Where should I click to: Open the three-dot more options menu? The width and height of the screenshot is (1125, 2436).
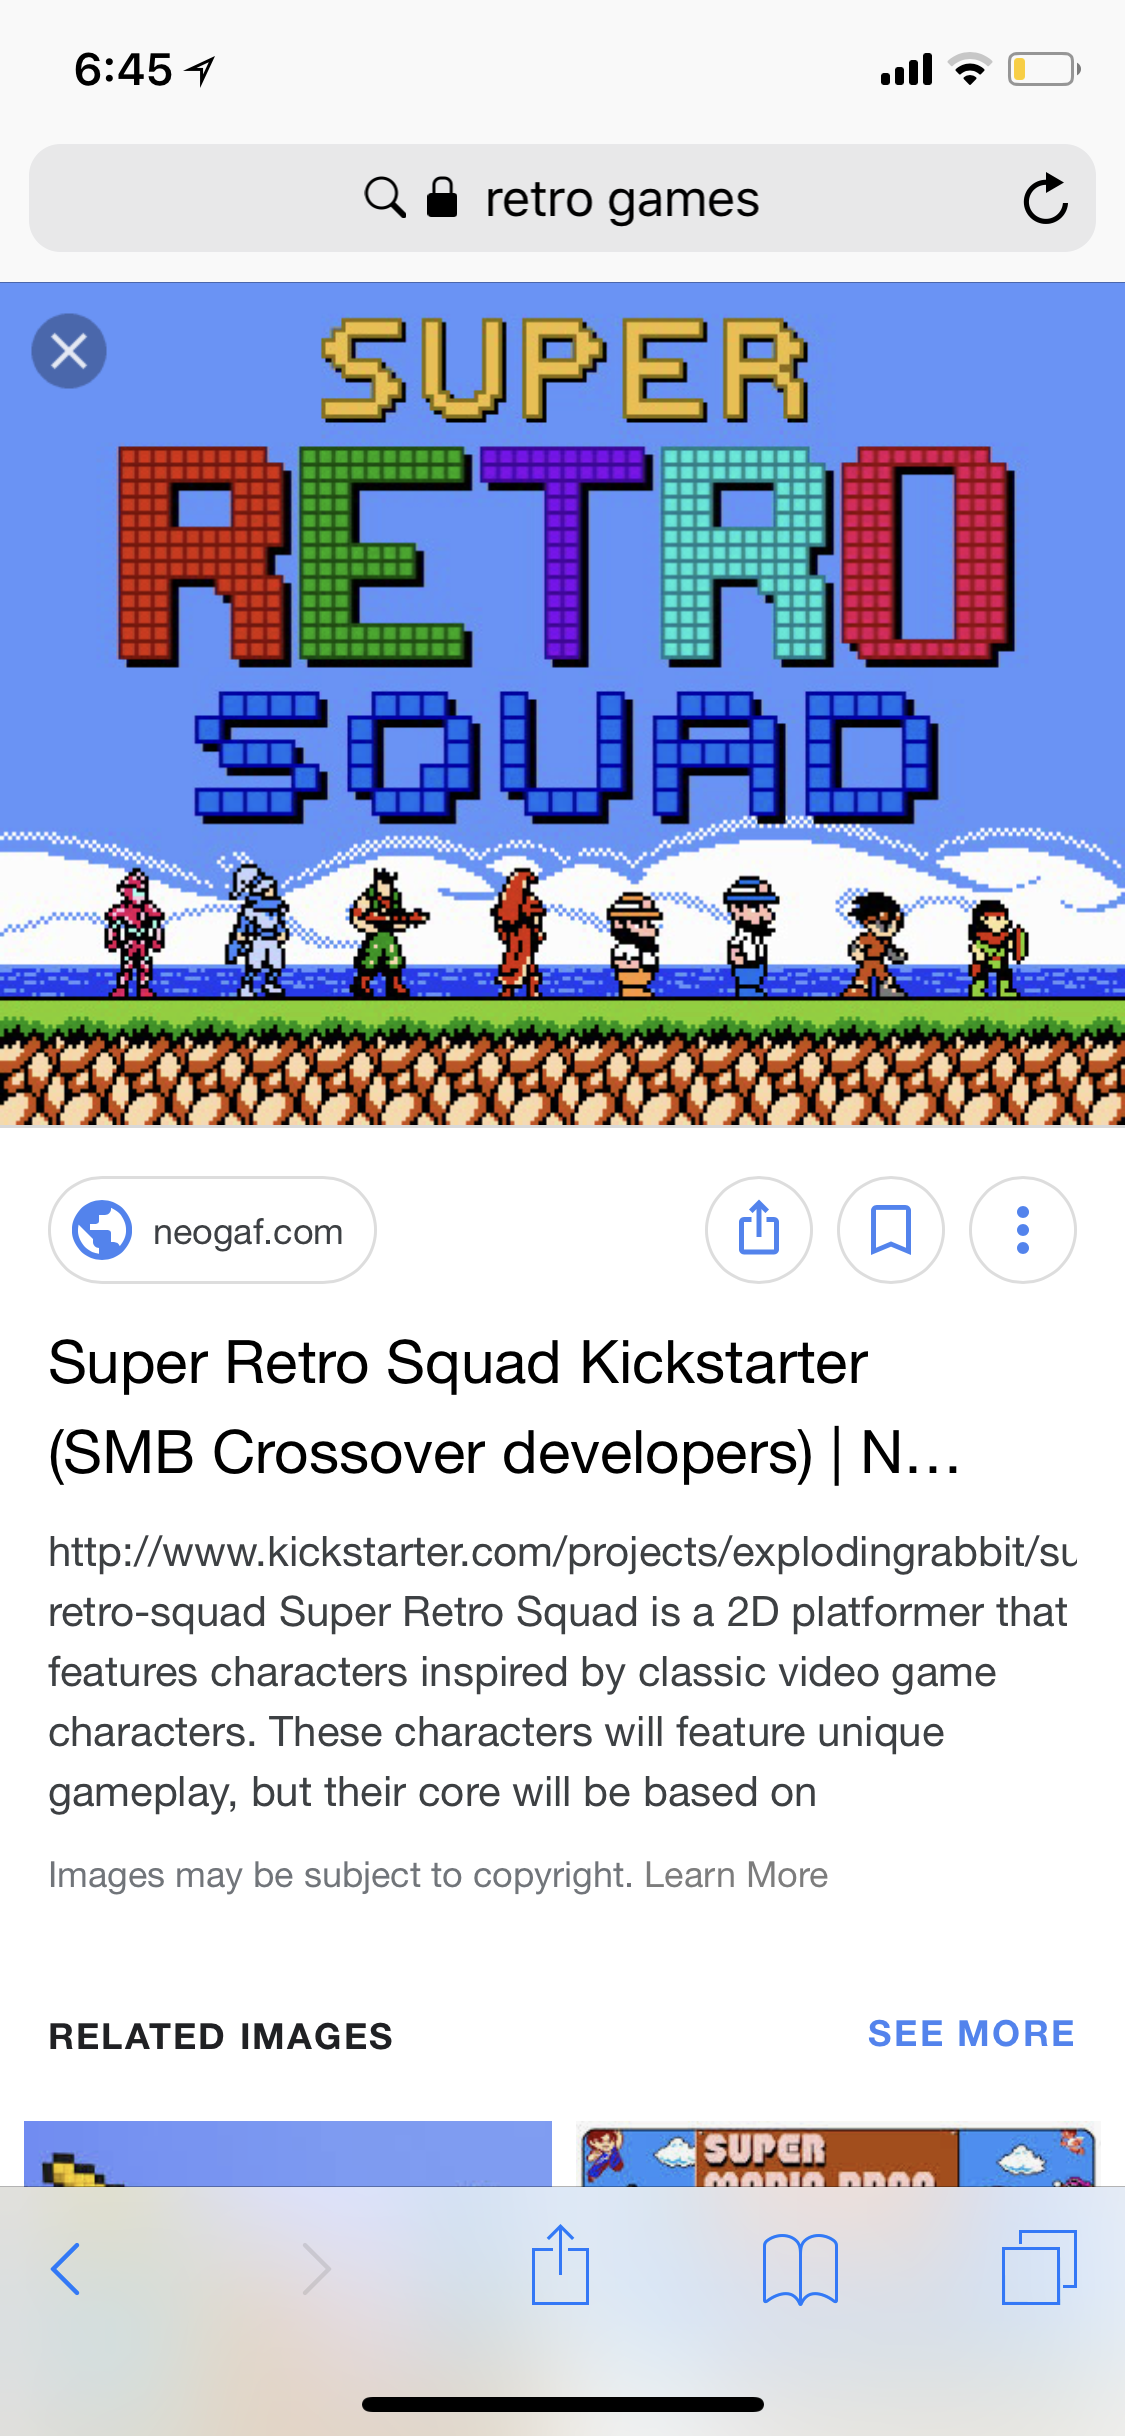tap(1022, 1229)
